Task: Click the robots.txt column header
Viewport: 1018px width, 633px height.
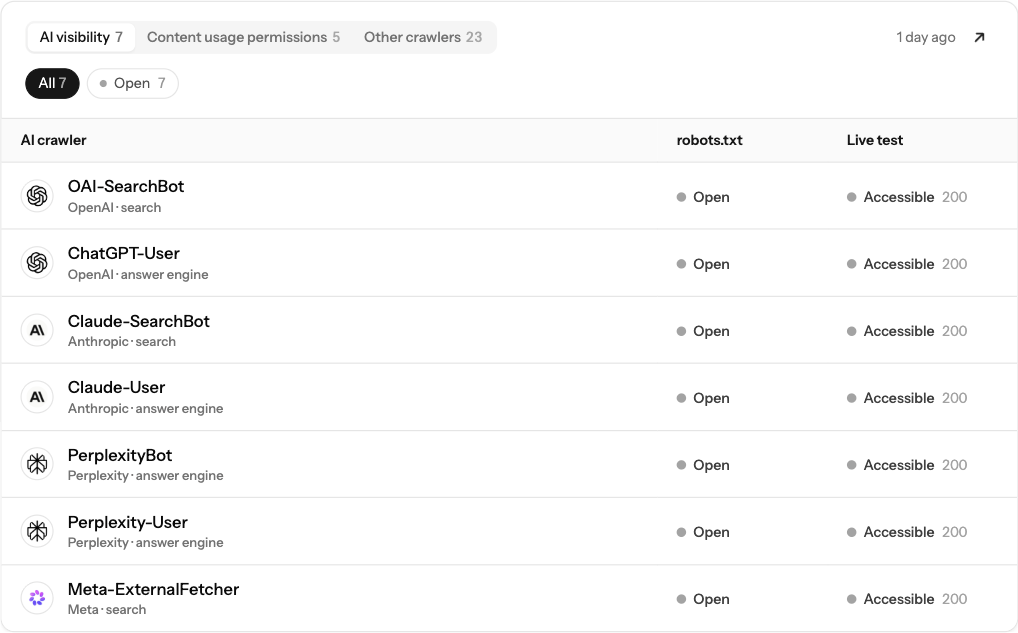Action: coord(709,140)
